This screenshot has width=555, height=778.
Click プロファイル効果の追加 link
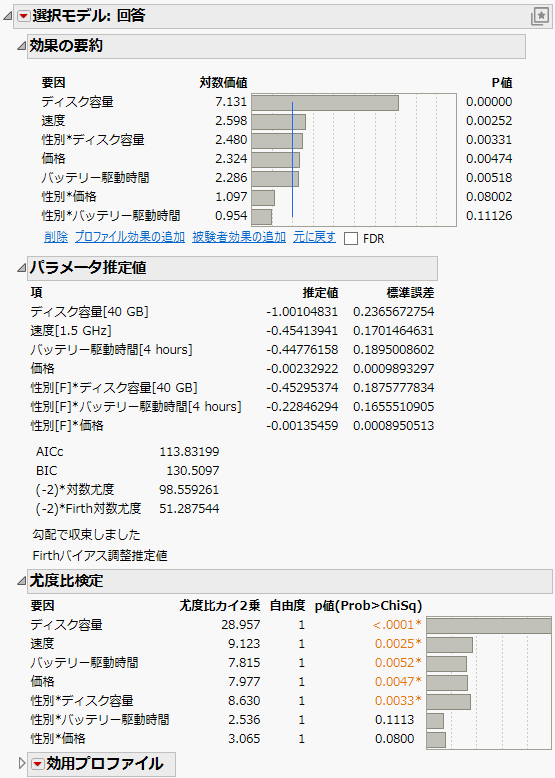130,237
